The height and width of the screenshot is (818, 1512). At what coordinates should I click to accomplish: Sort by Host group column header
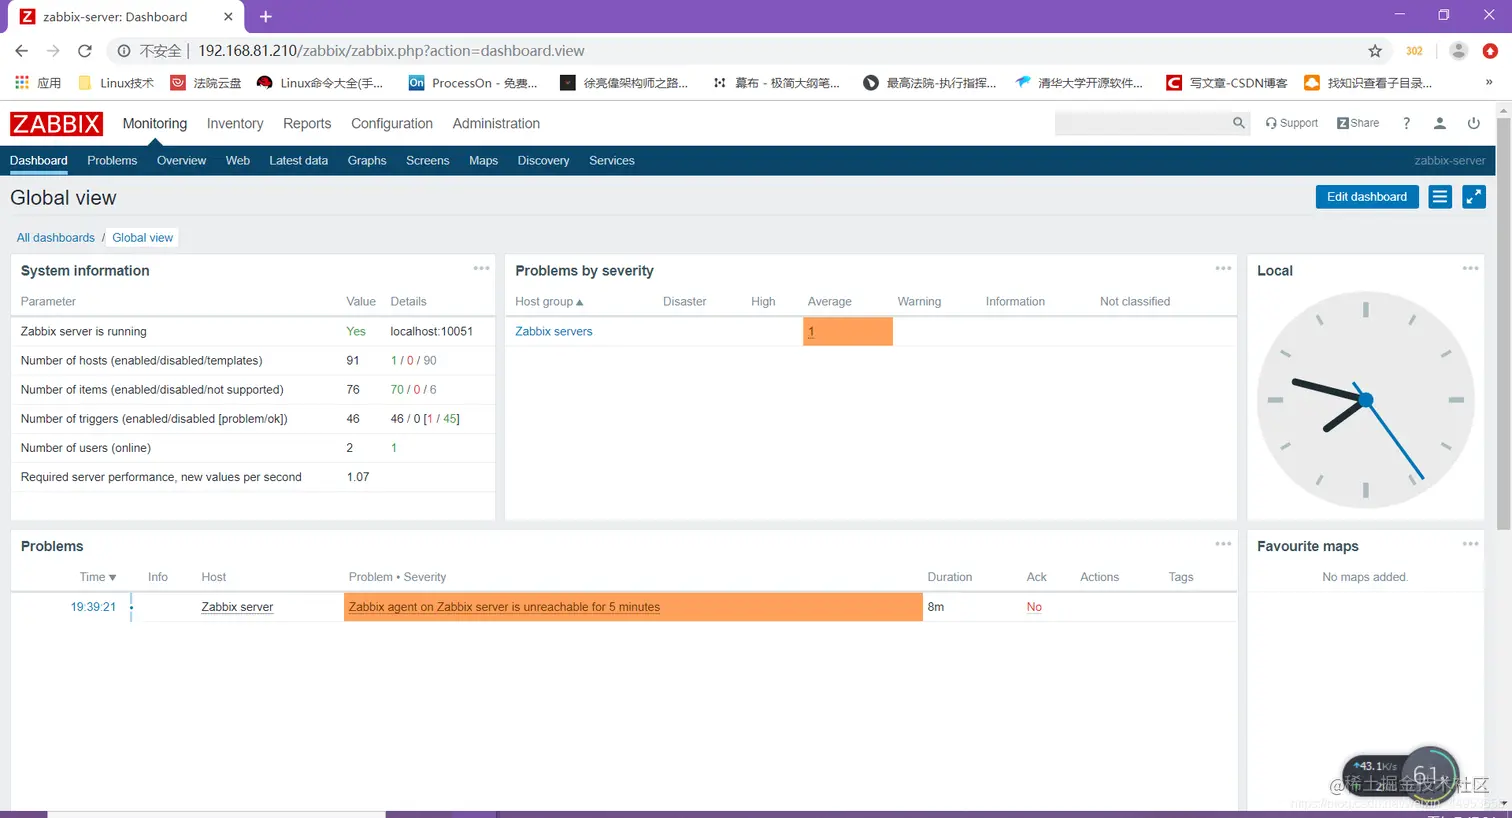coord(549,301)
